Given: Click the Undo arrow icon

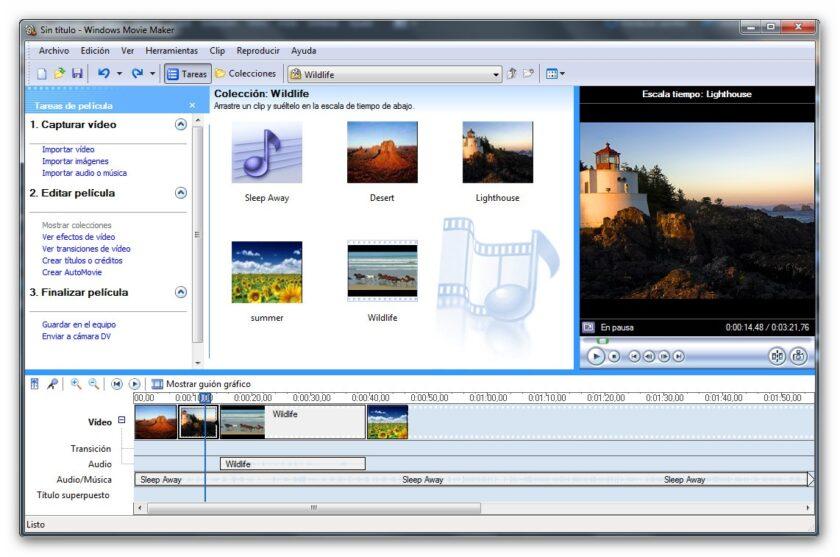Looking at the screenshot, I should pos(103,73).
